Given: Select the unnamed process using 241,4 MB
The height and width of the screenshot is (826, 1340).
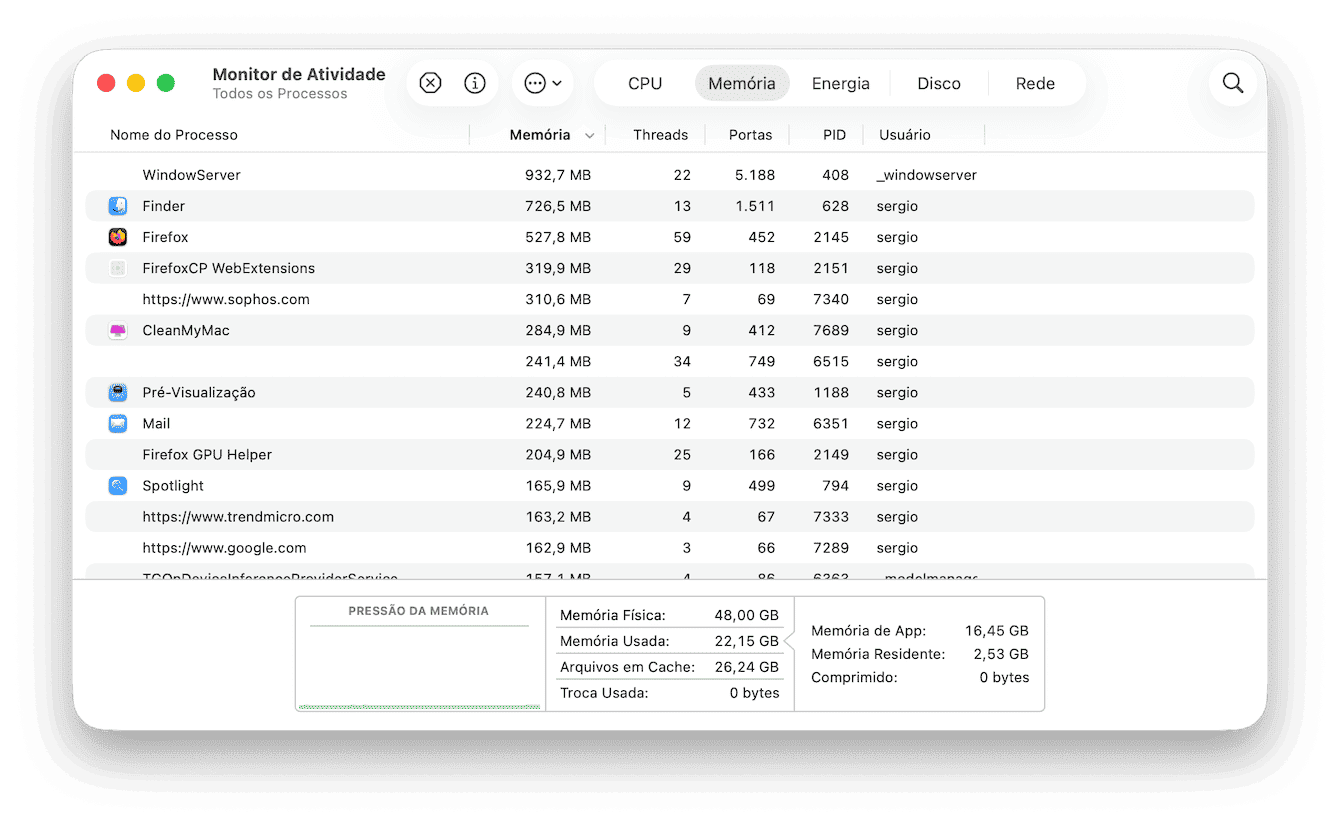Looking at the screenshot, I should click(x=670, y=361).
